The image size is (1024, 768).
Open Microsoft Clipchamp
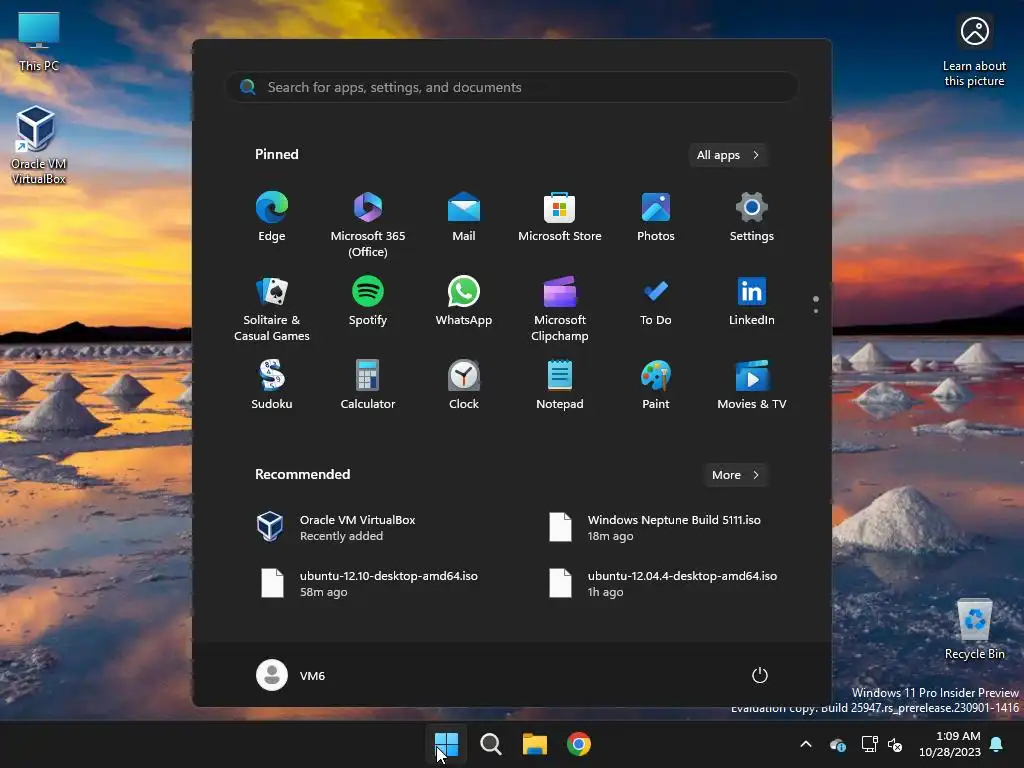560,307
